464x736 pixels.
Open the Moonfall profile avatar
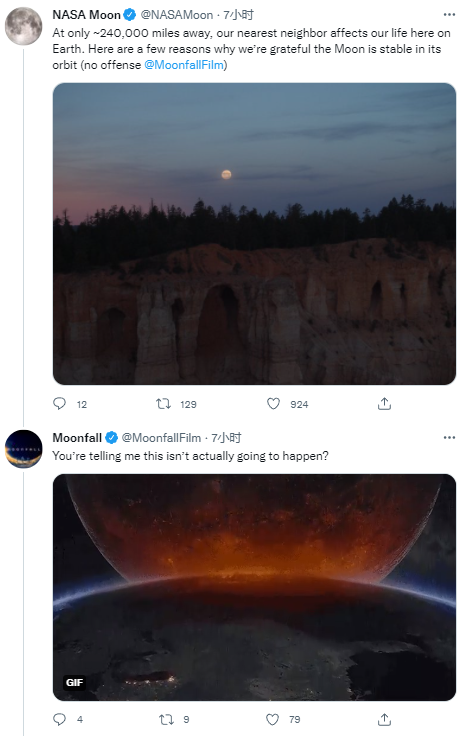tap(23, 449)
